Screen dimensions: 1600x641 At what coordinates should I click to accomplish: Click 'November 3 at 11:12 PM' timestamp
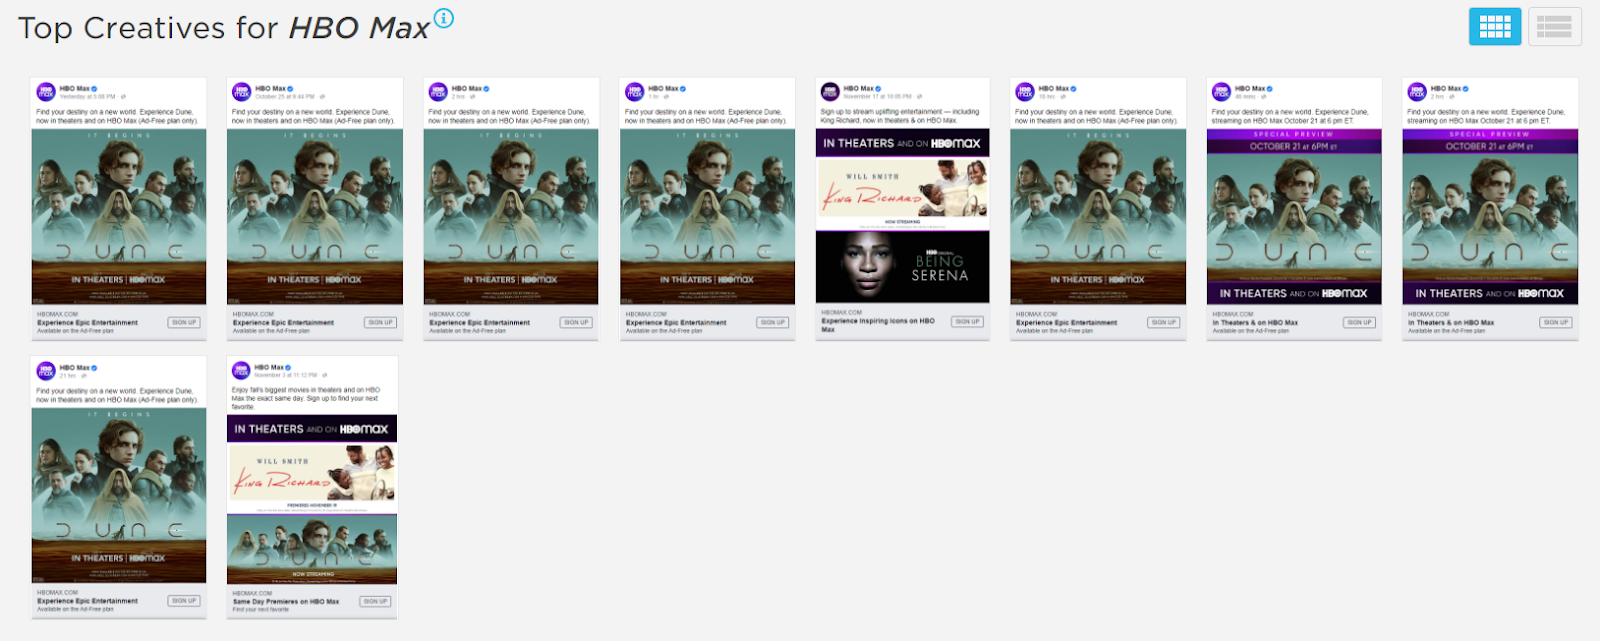pyautogui.click(x=286, y=376)
